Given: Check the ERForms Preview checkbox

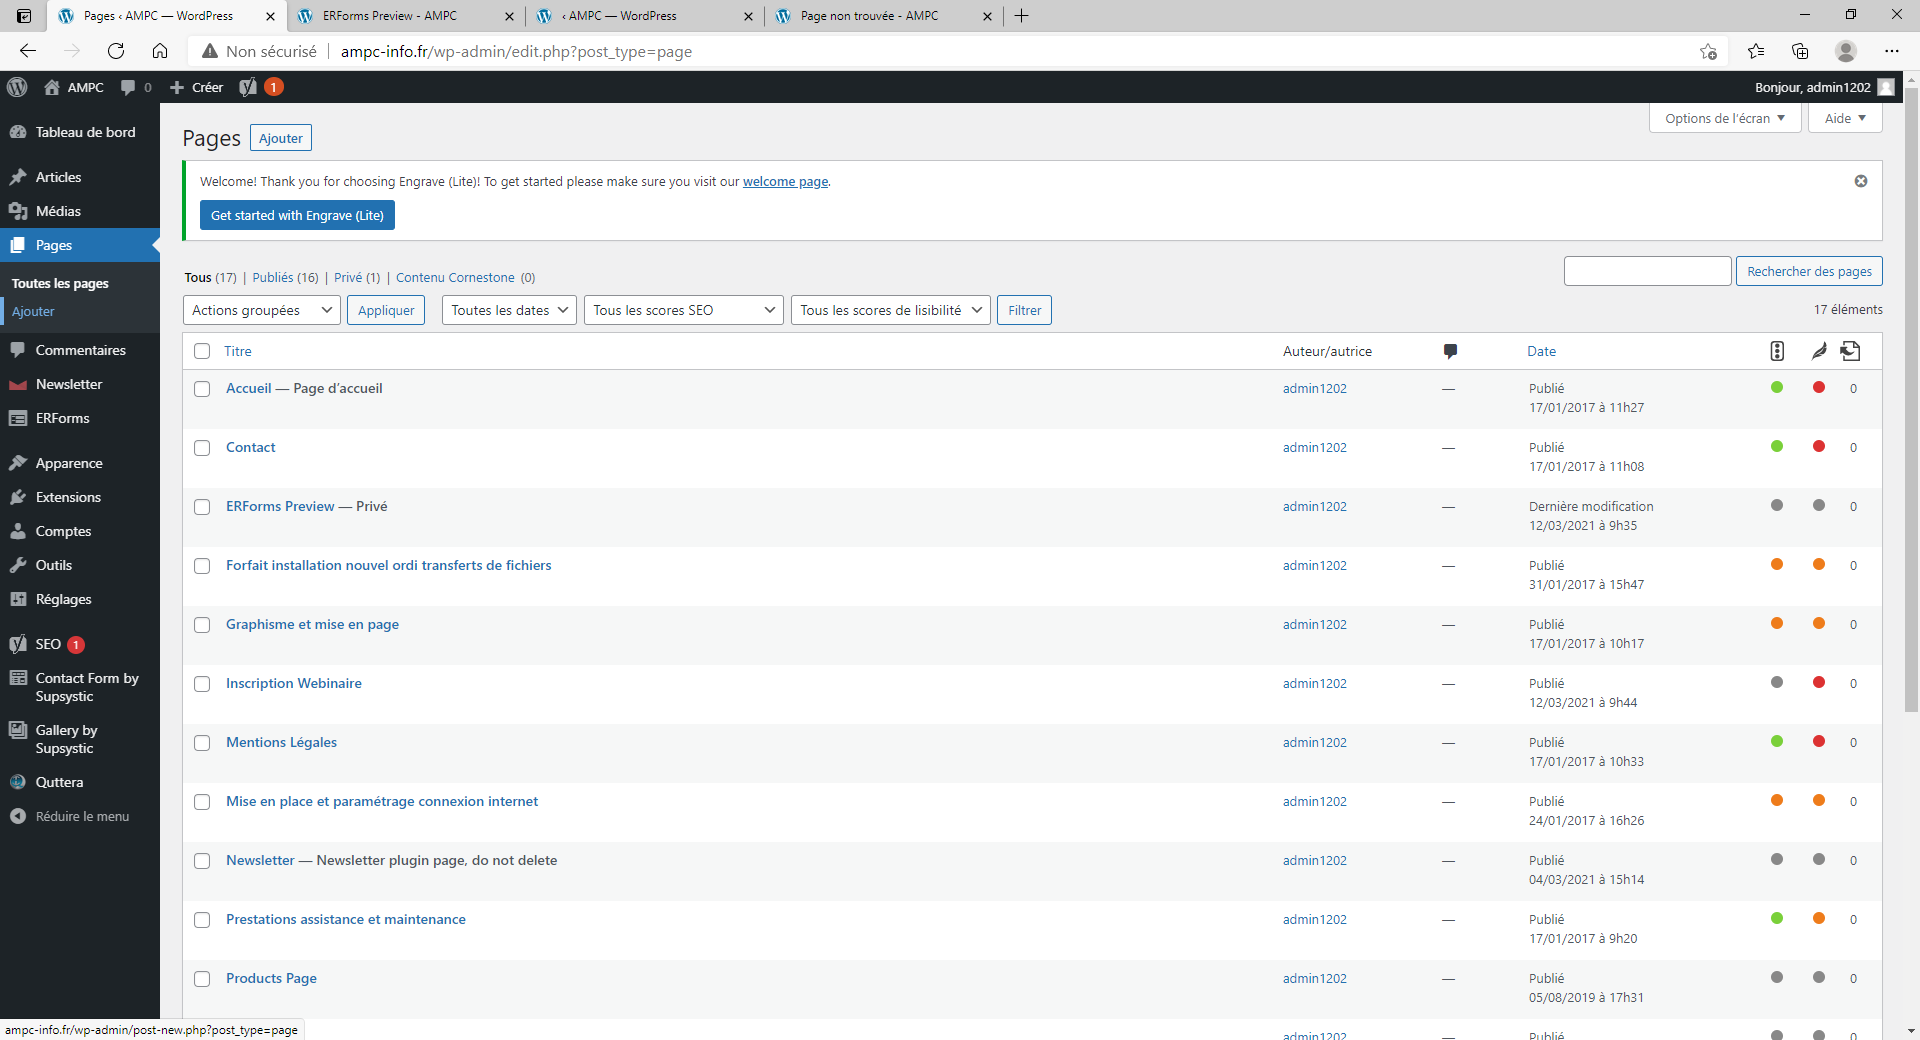Looking at the screenshot, I should (202, 507).
